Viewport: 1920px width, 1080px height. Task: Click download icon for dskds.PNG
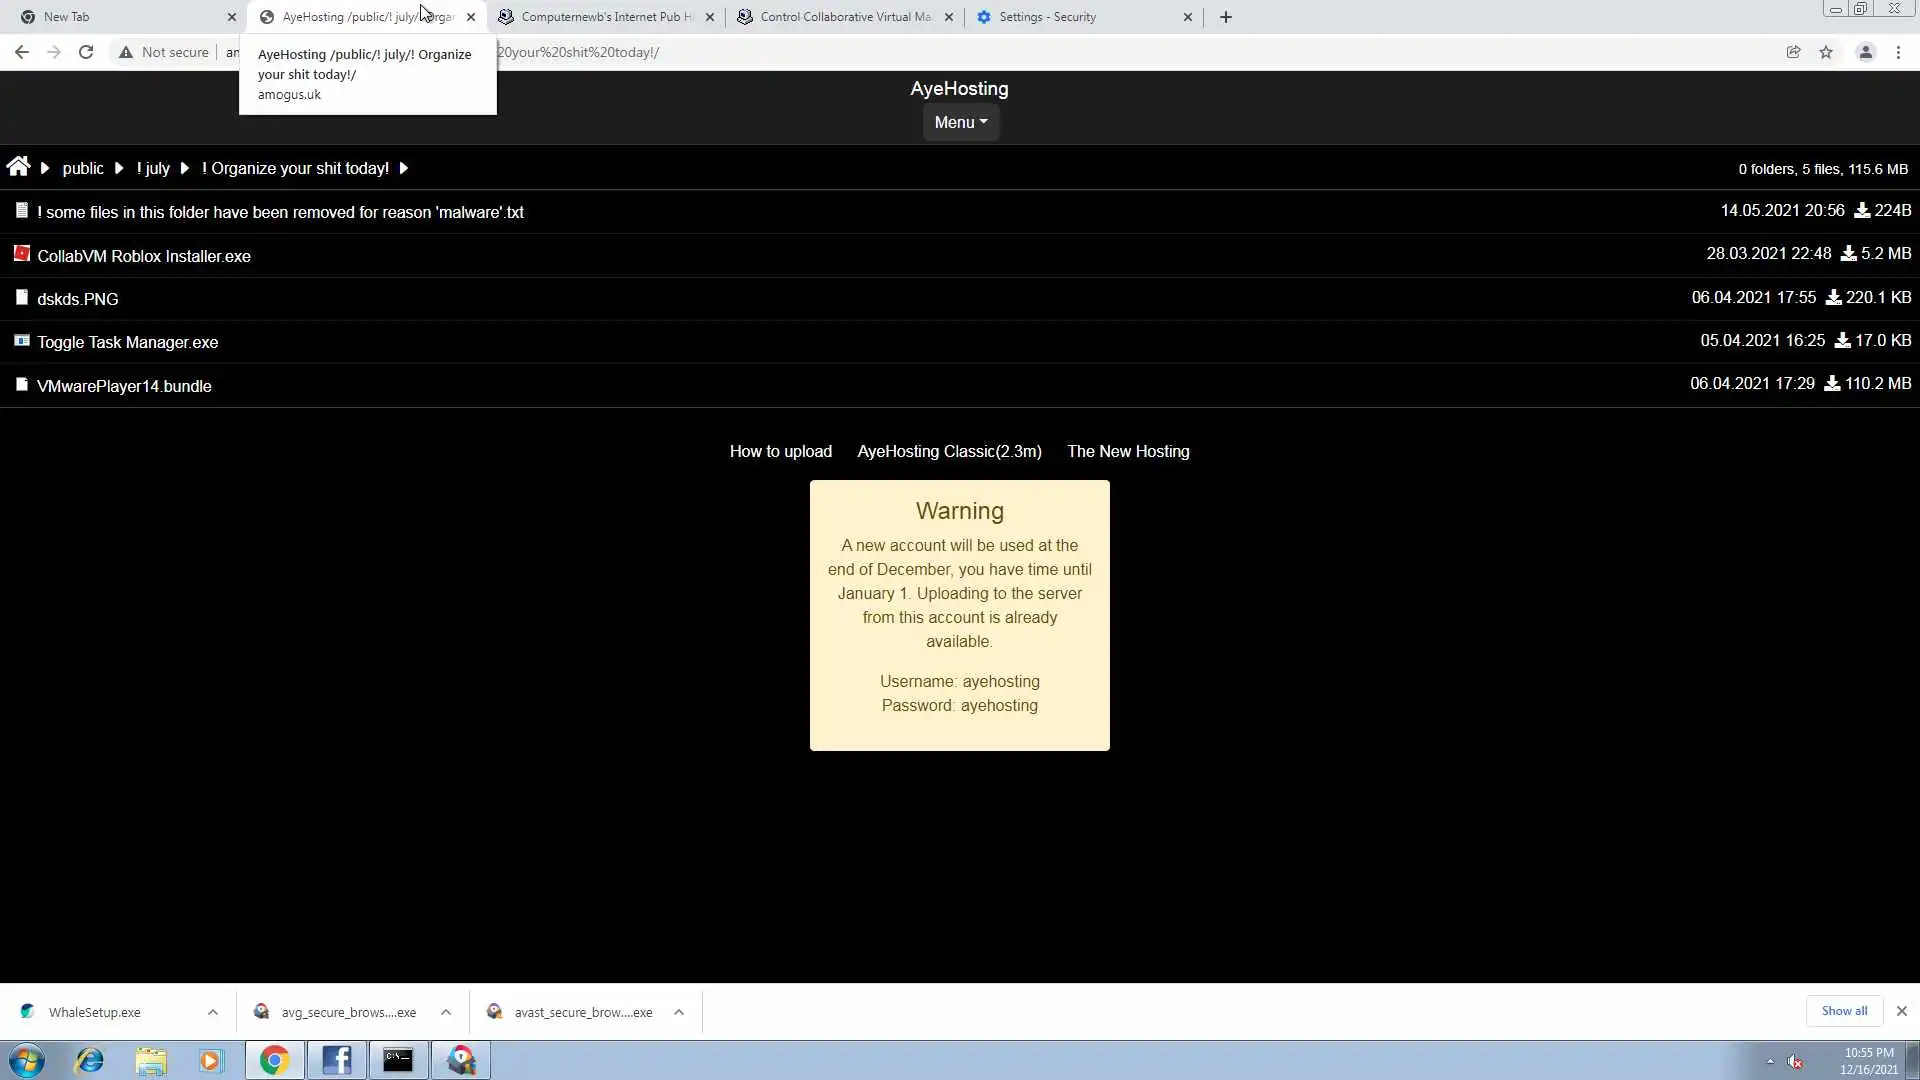click(1833, 298)
